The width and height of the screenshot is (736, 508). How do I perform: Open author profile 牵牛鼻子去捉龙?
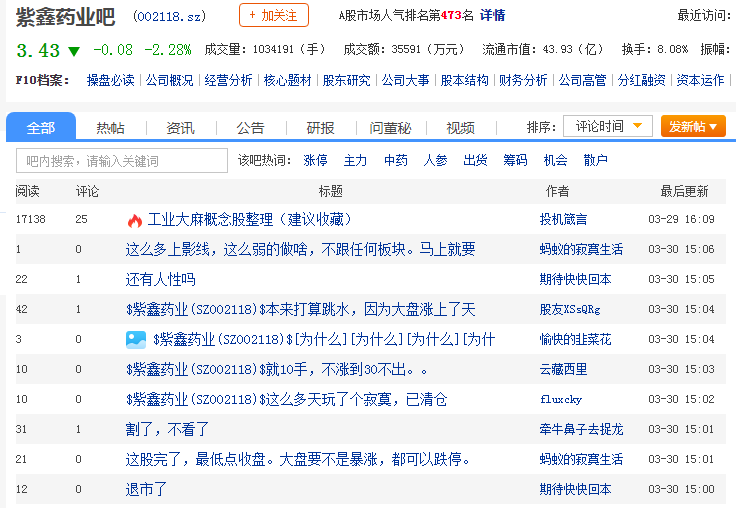click(581, 429)
